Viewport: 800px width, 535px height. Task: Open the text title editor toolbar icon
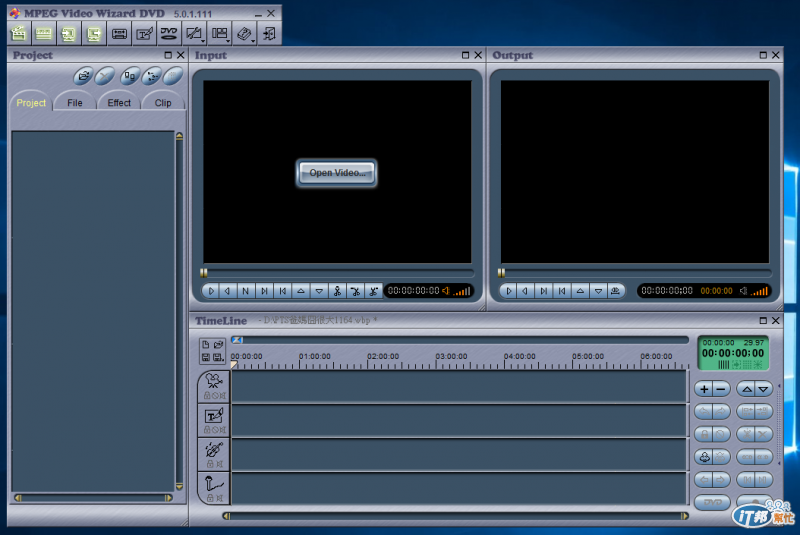tap(144, 34)
